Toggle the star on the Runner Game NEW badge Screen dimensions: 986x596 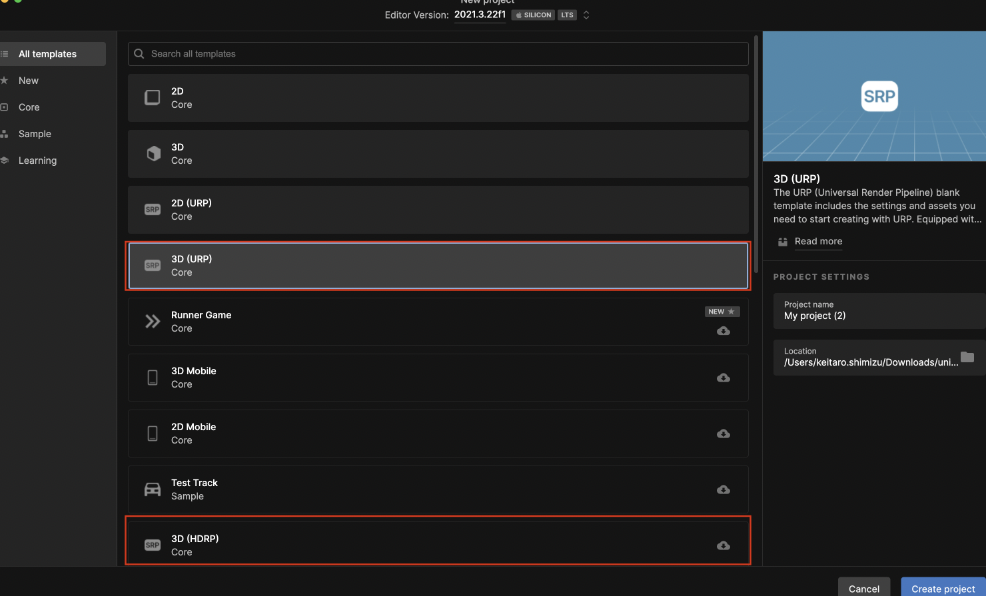(732, 311)
